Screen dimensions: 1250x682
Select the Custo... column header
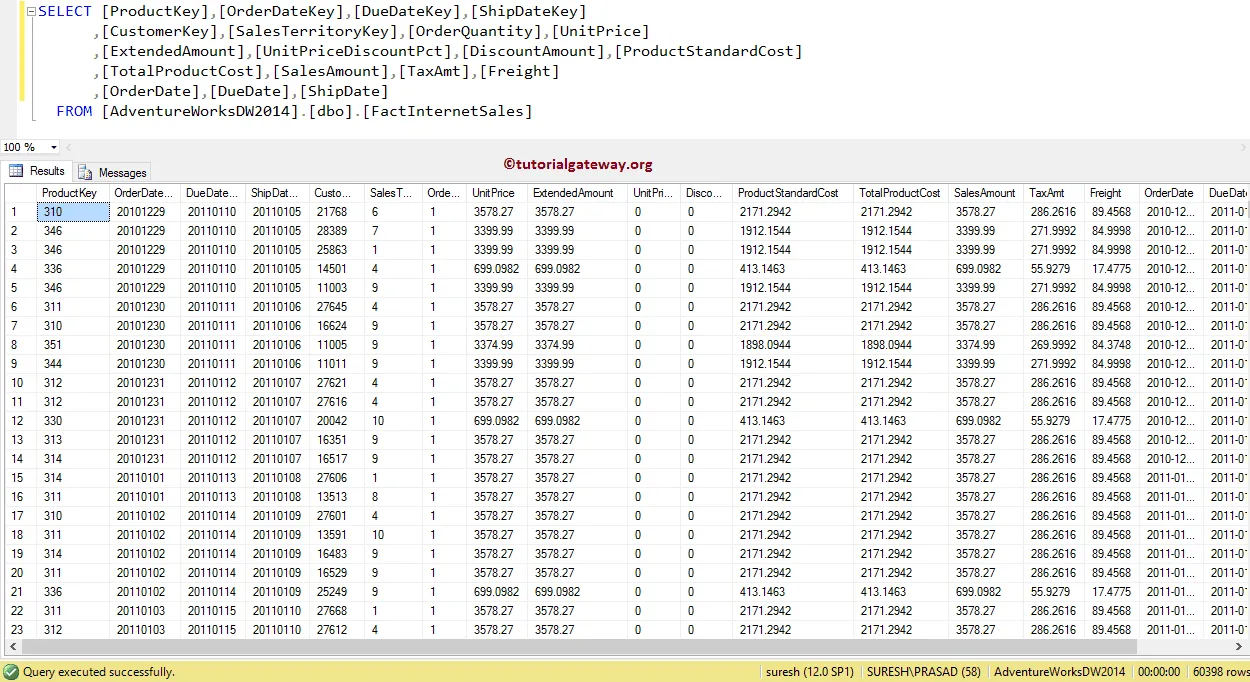[336, 193]
